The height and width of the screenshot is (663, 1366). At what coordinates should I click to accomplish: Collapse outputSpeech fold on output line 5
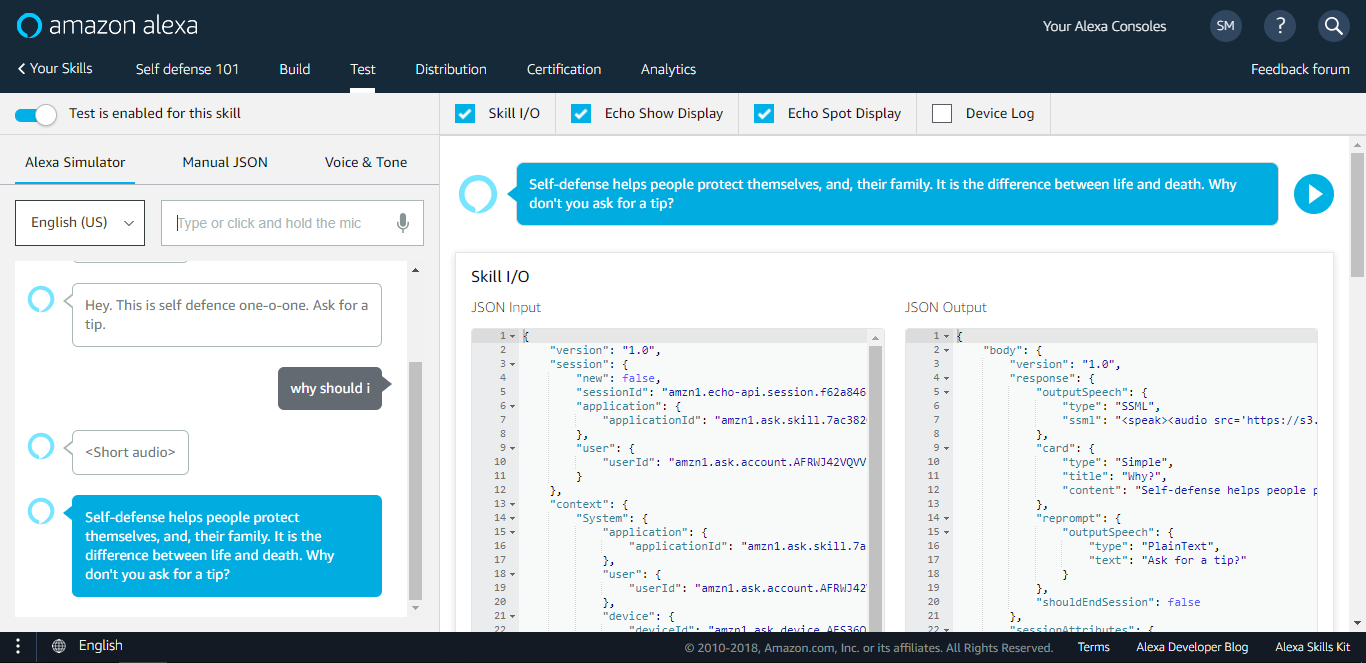[x=945, y=392]
